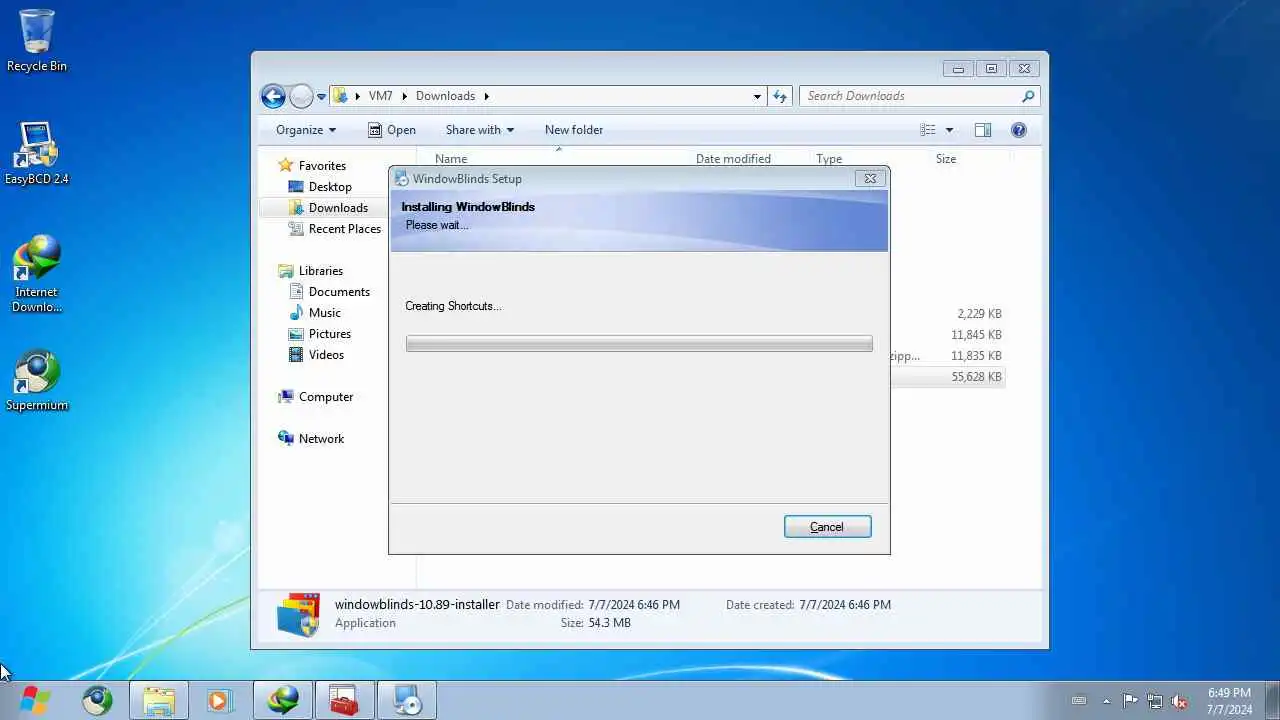This screenshot has width=1280, height=720.
Task: Select the VM7 breadcrumb in address bar
Action: click(380, 96)
